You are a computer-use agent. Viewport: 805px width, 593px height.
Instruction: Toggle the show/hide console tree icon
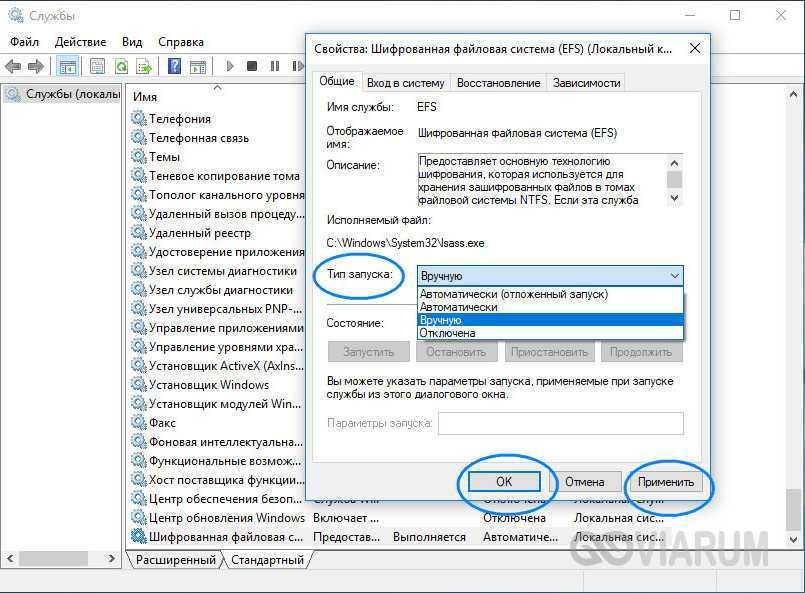[67, 66]
